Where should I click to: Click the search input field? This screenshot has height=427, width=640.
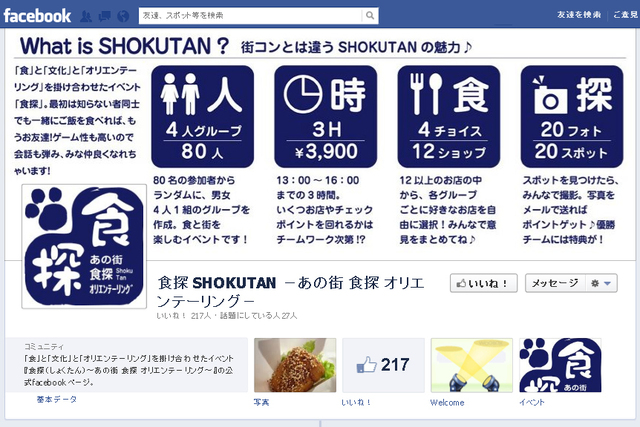point(250,16)
